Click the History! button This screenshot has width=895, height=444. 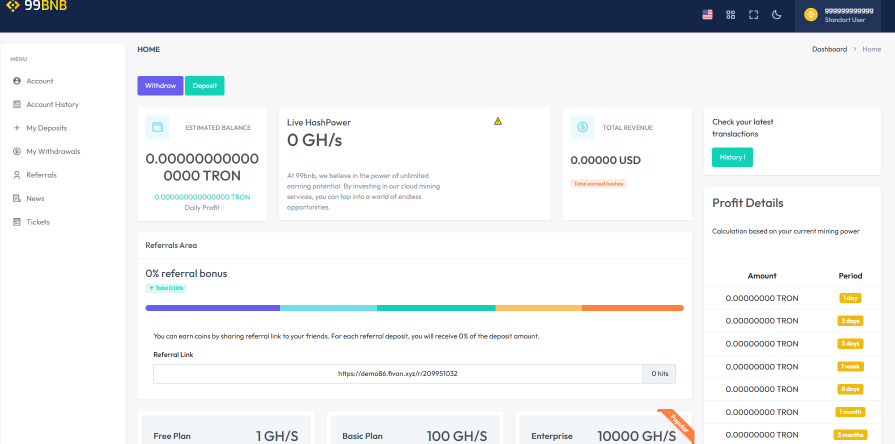click(732, 157)
